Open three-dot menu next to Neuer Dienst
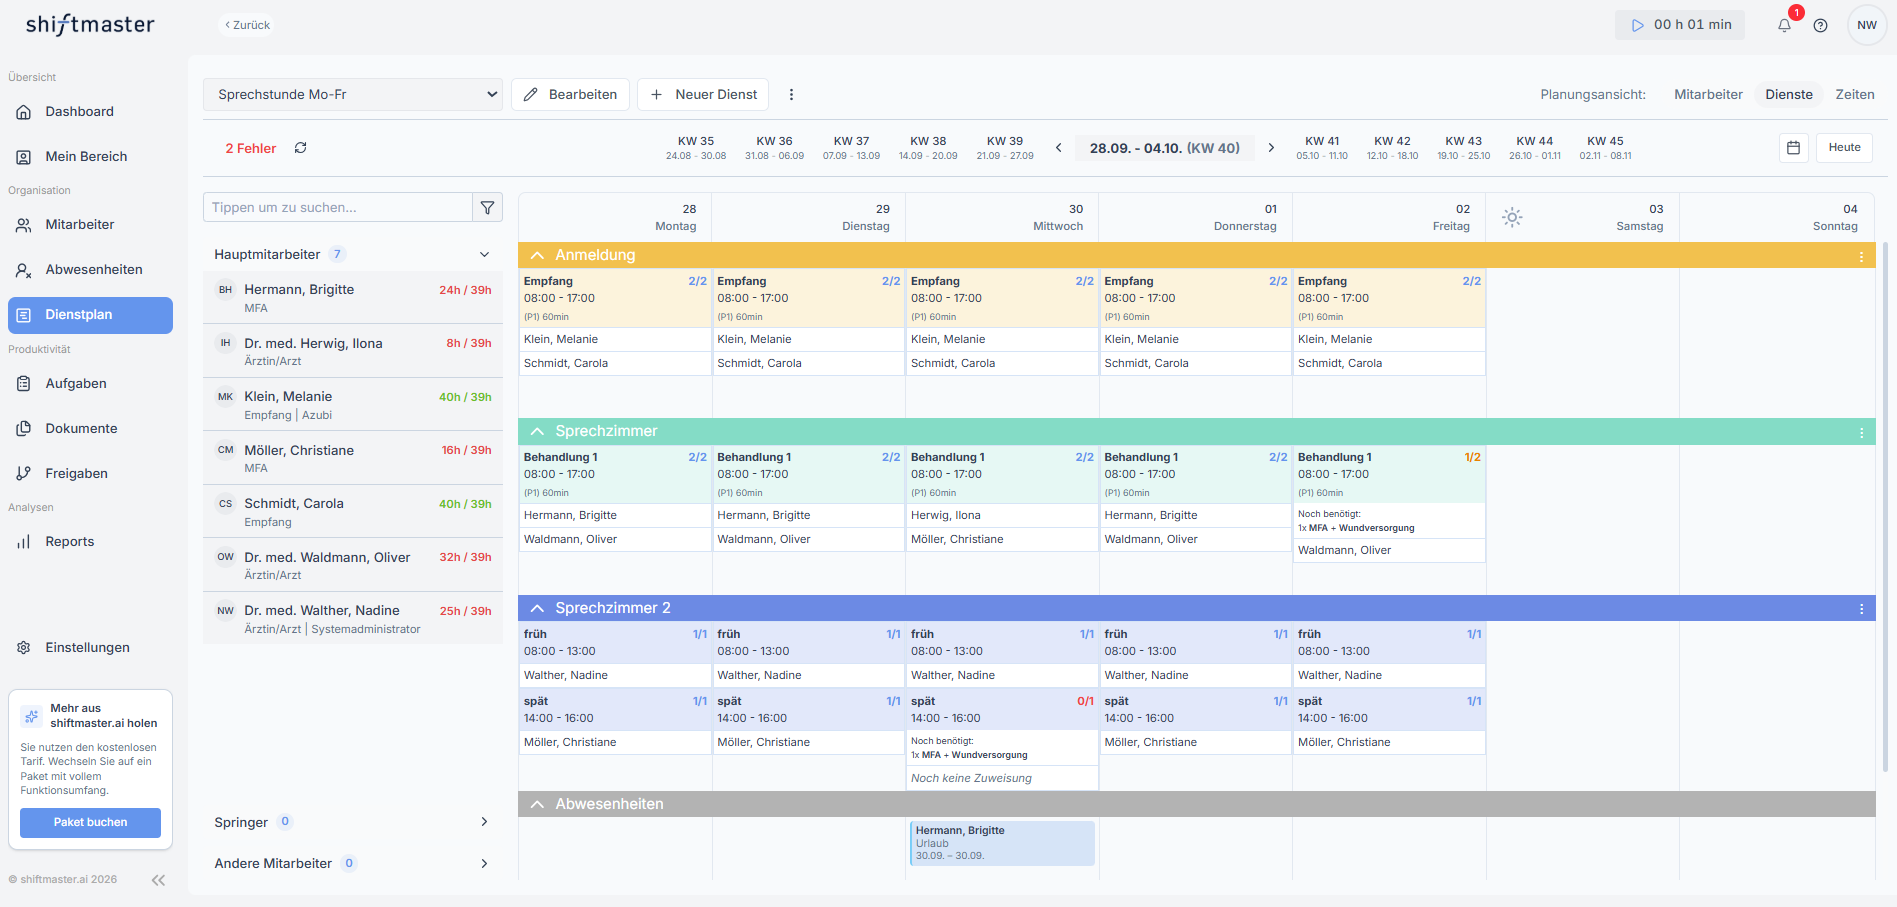Screen dimensions: 1897x907 point(791,94)
